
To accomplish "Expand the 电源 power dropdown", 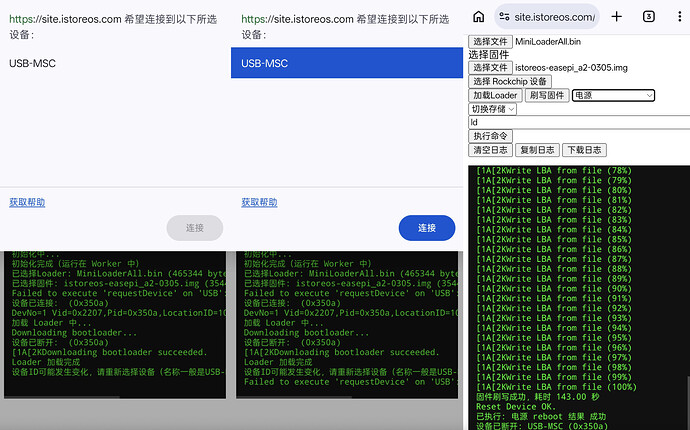I will (612, 95).
